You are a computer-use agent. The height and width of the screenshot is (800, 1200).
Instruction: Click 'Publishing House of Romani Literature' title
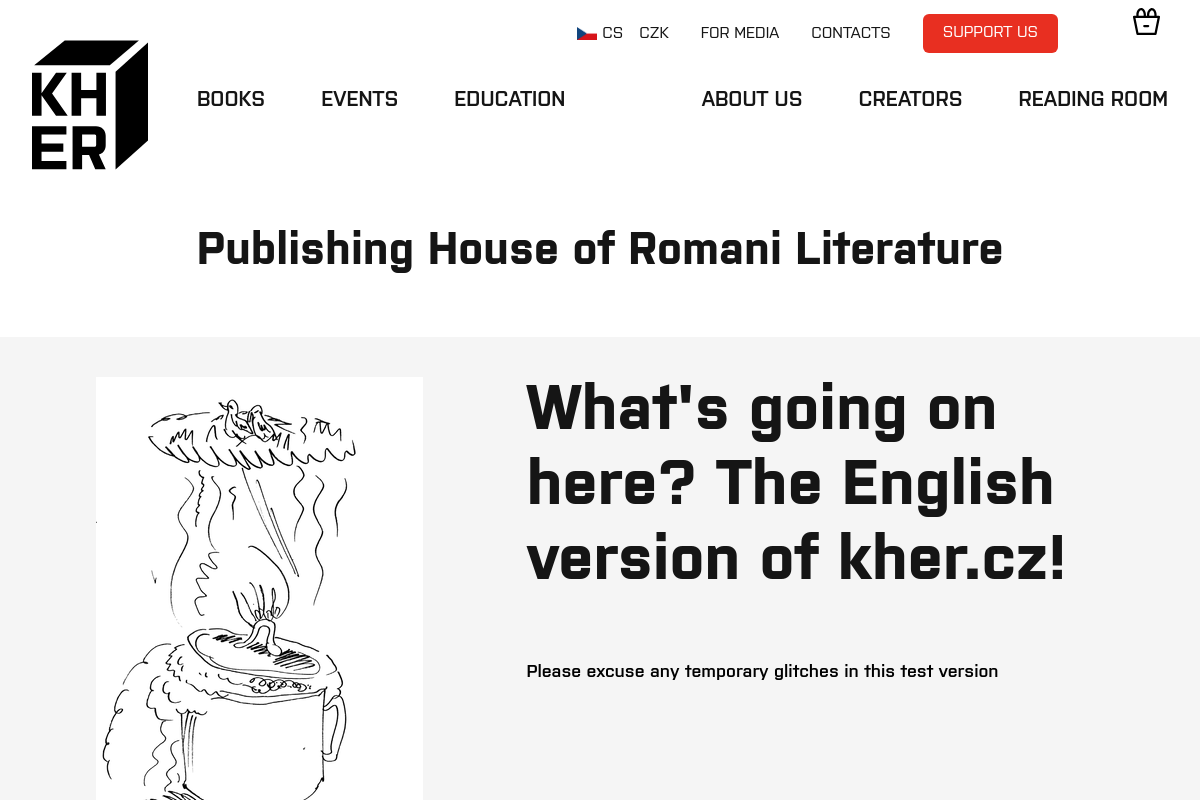(x=600, y=249)
